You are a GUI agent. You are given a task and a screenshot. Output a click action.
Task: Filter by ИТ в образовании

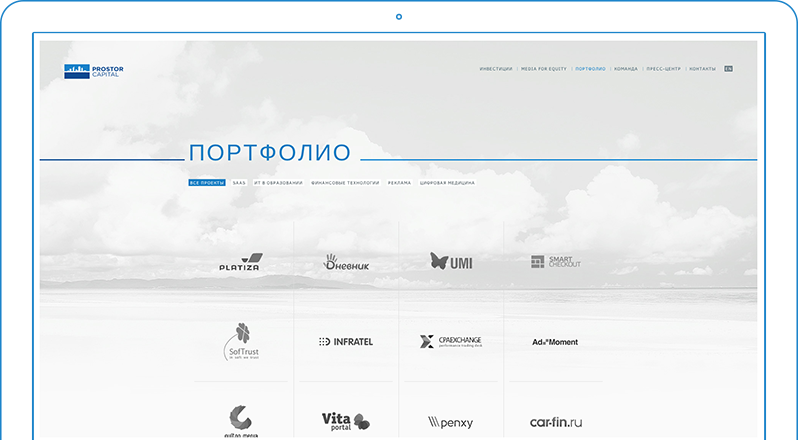[278, 183]
